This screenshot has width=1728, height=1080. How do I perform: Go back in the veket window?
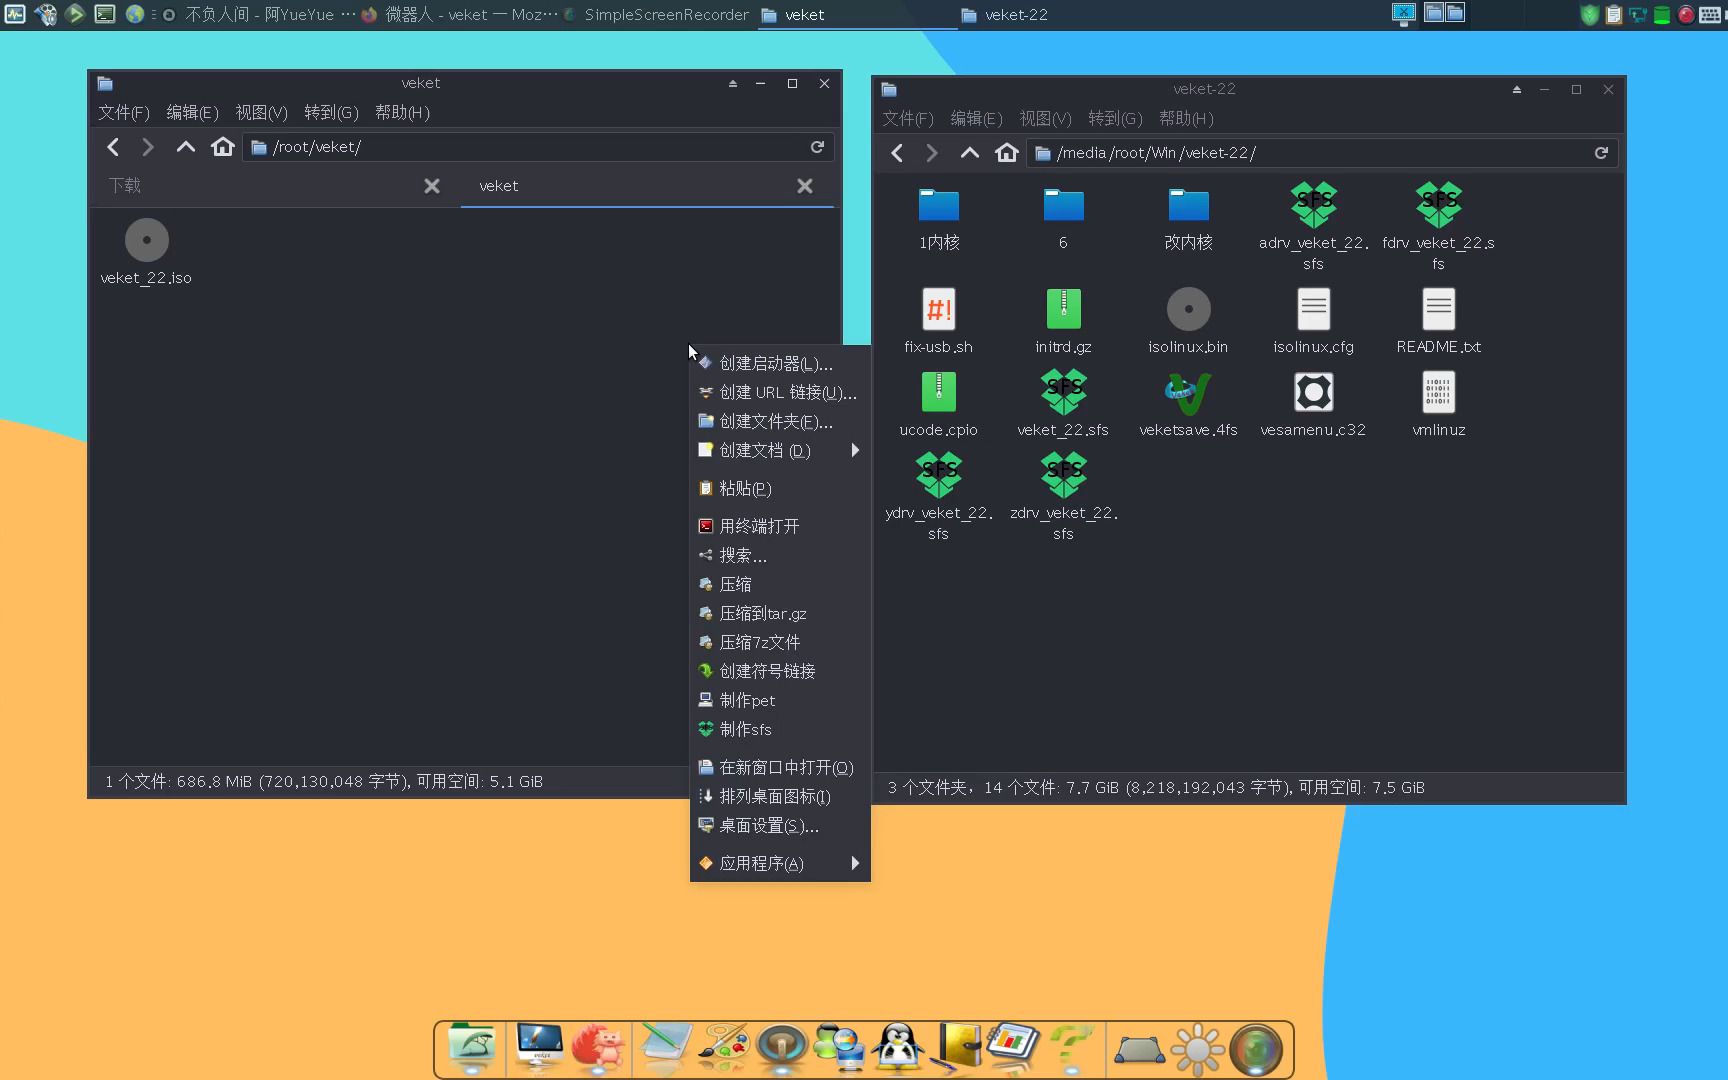coord(113,147)
